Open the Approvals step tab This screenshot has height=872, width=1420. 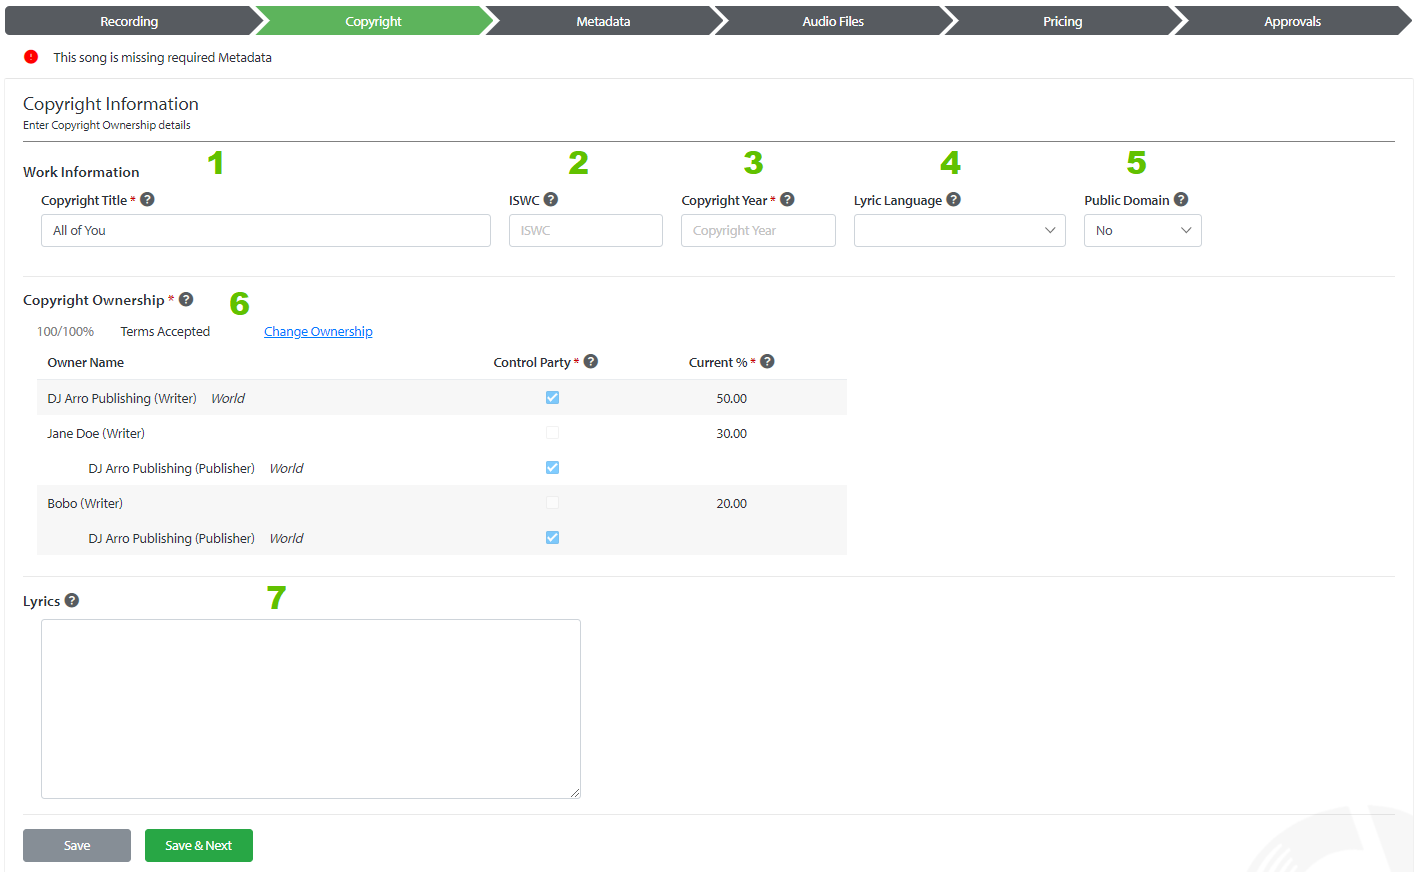1292,21
